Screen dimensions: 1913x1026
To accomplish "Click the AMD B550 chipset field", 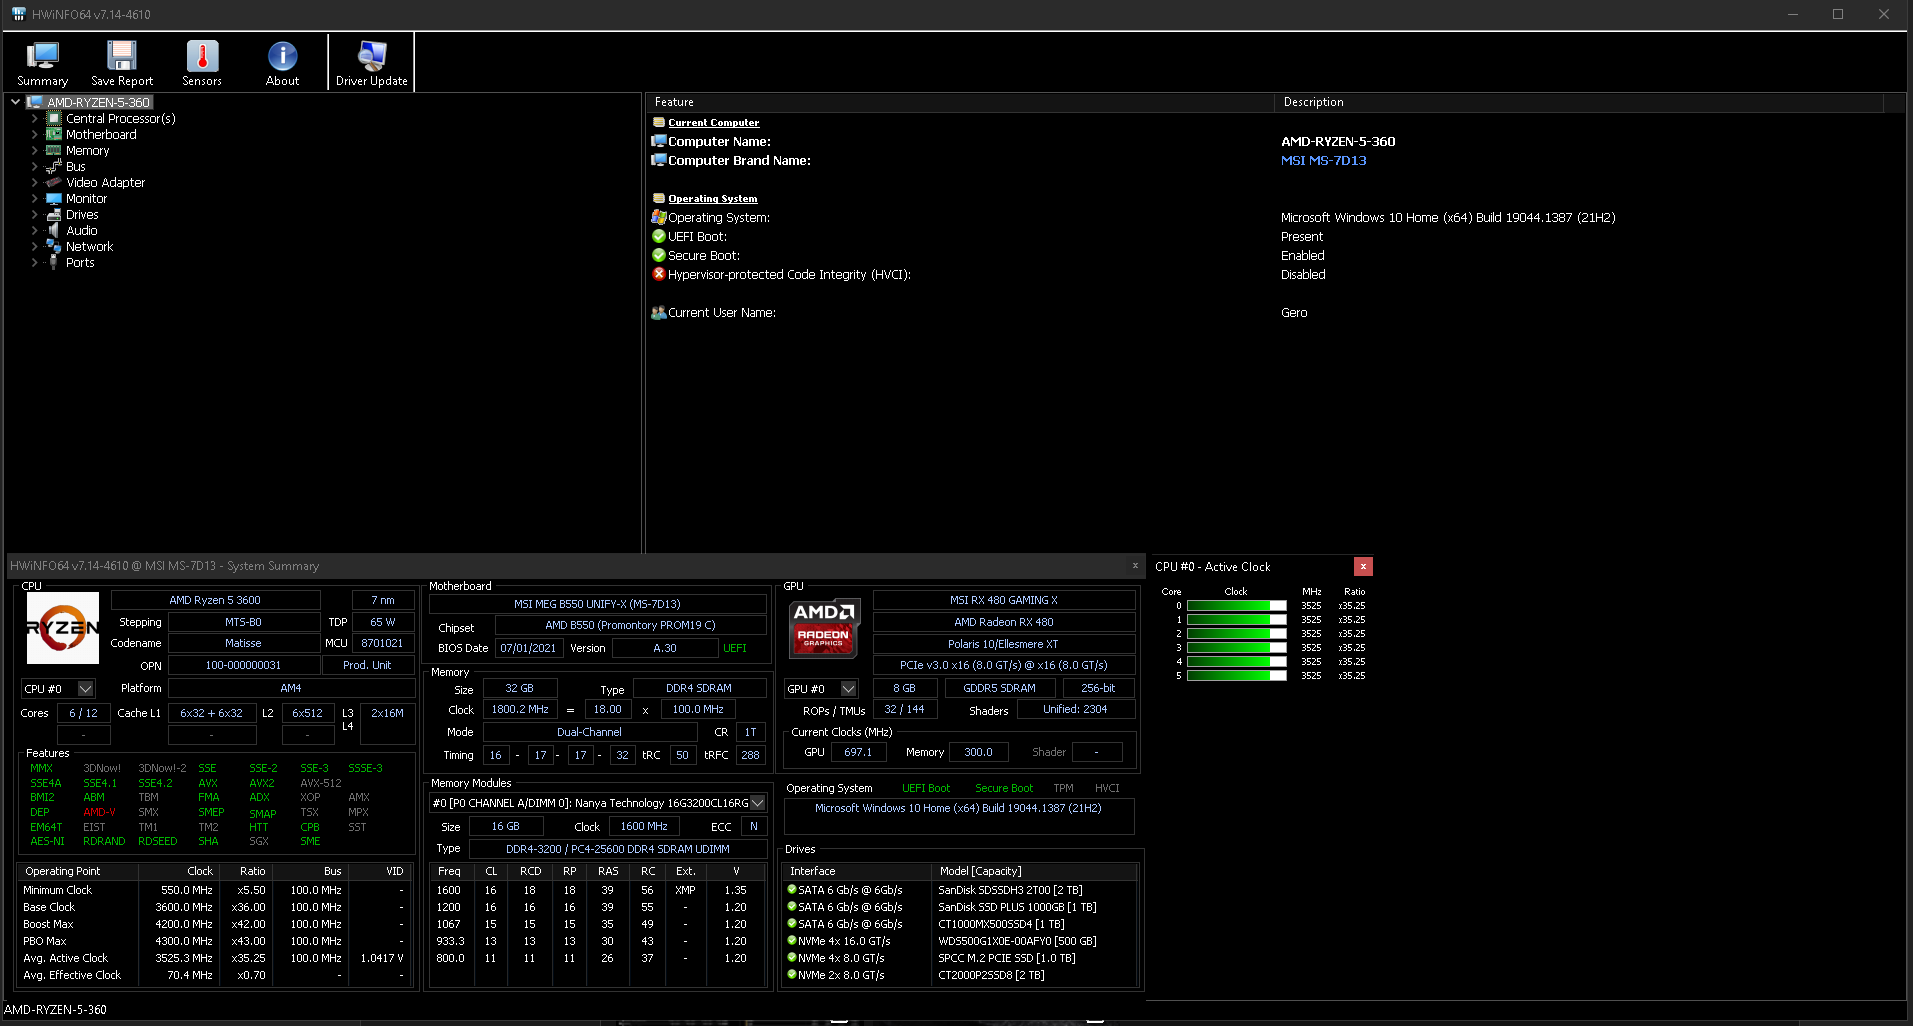I will pyautogui.click(x=630, y=625).
